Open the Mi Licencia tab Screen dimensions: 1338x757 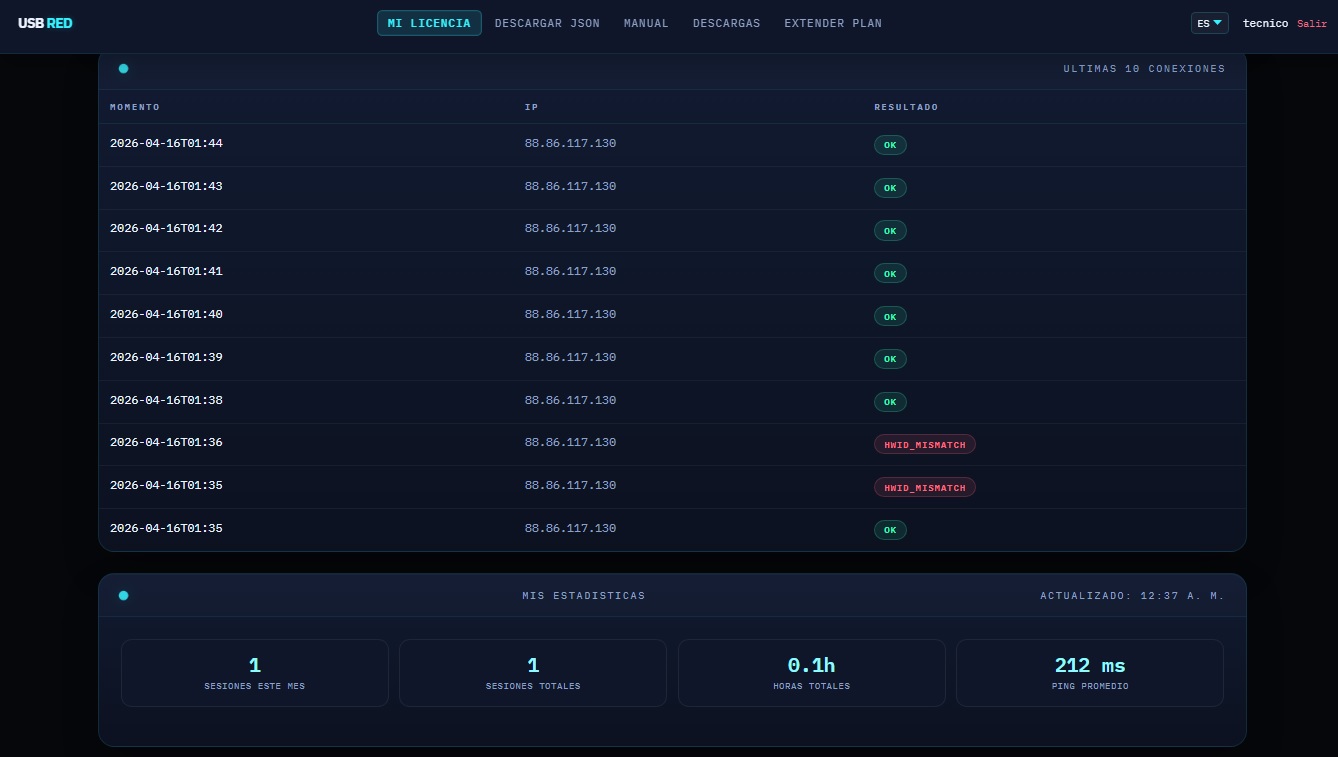pyautogui.click(x=429, y=23)
